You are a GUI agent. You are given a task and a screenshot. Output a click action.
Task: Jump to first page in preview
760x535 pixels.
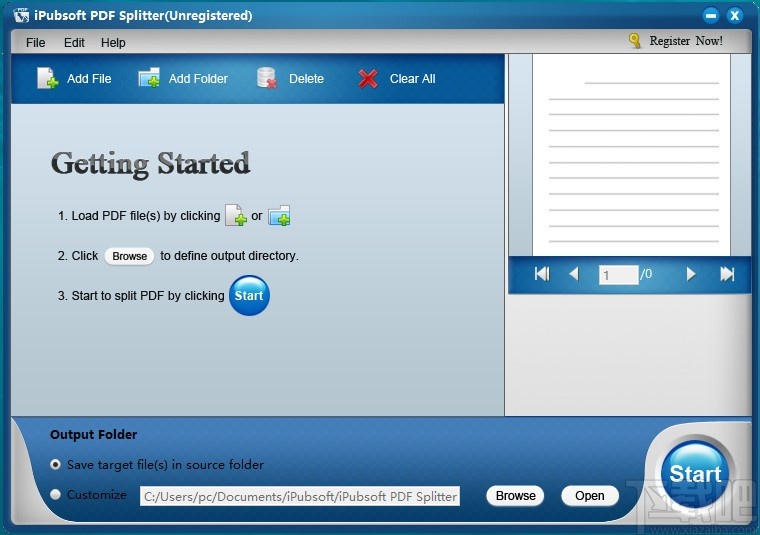click(x=542, y=274)
